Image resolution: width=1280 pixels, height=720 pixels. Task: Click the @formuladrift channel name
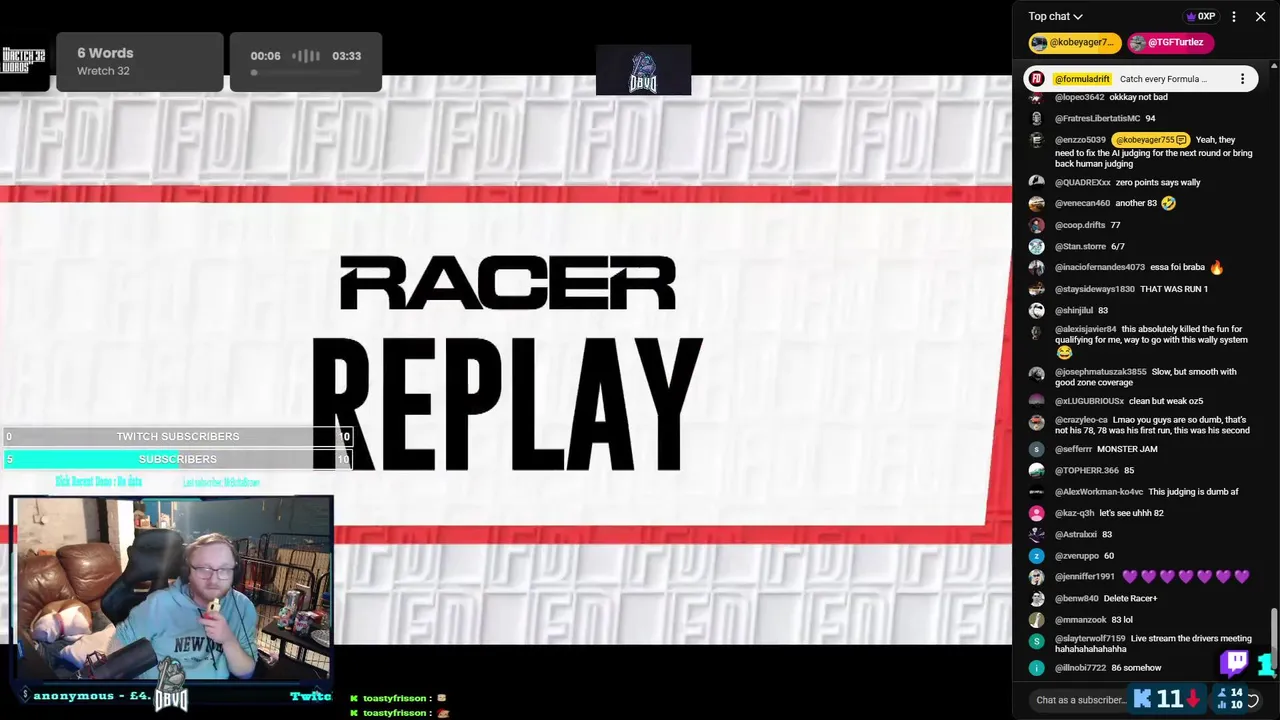1082,79
